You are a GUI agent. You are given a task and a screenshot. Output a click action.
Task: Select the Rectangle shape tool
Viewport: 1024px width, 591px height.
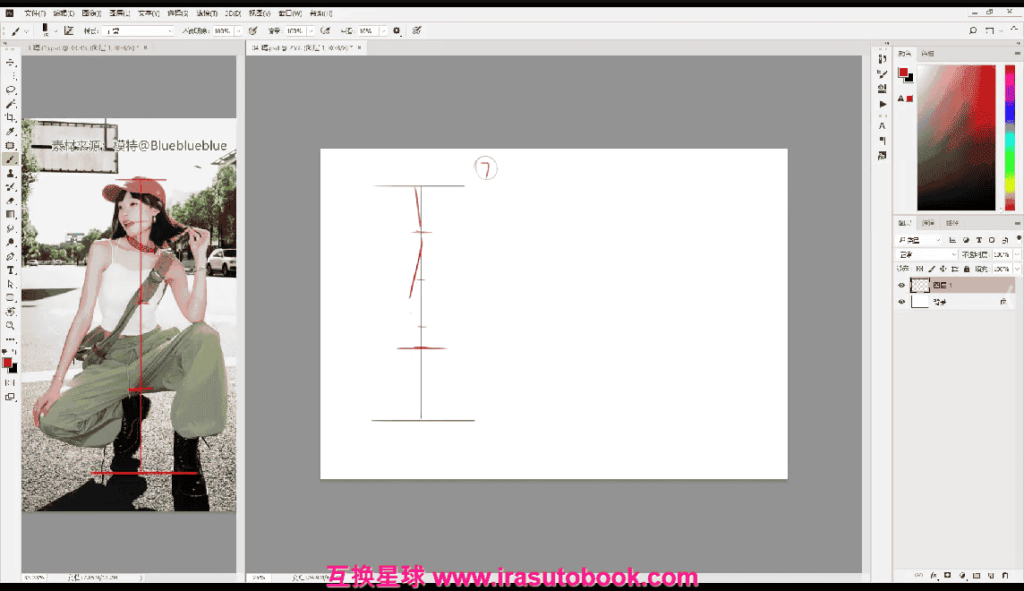10,298
